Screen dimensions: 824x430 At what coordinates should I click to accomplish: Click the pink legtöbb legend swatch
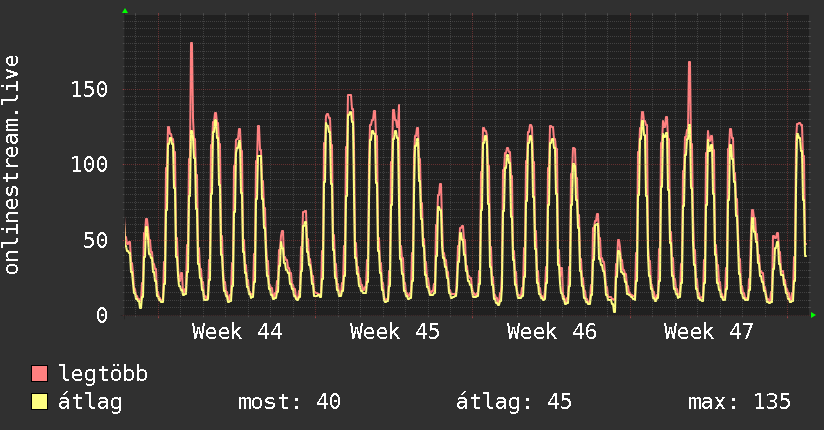tap(39, 373)
